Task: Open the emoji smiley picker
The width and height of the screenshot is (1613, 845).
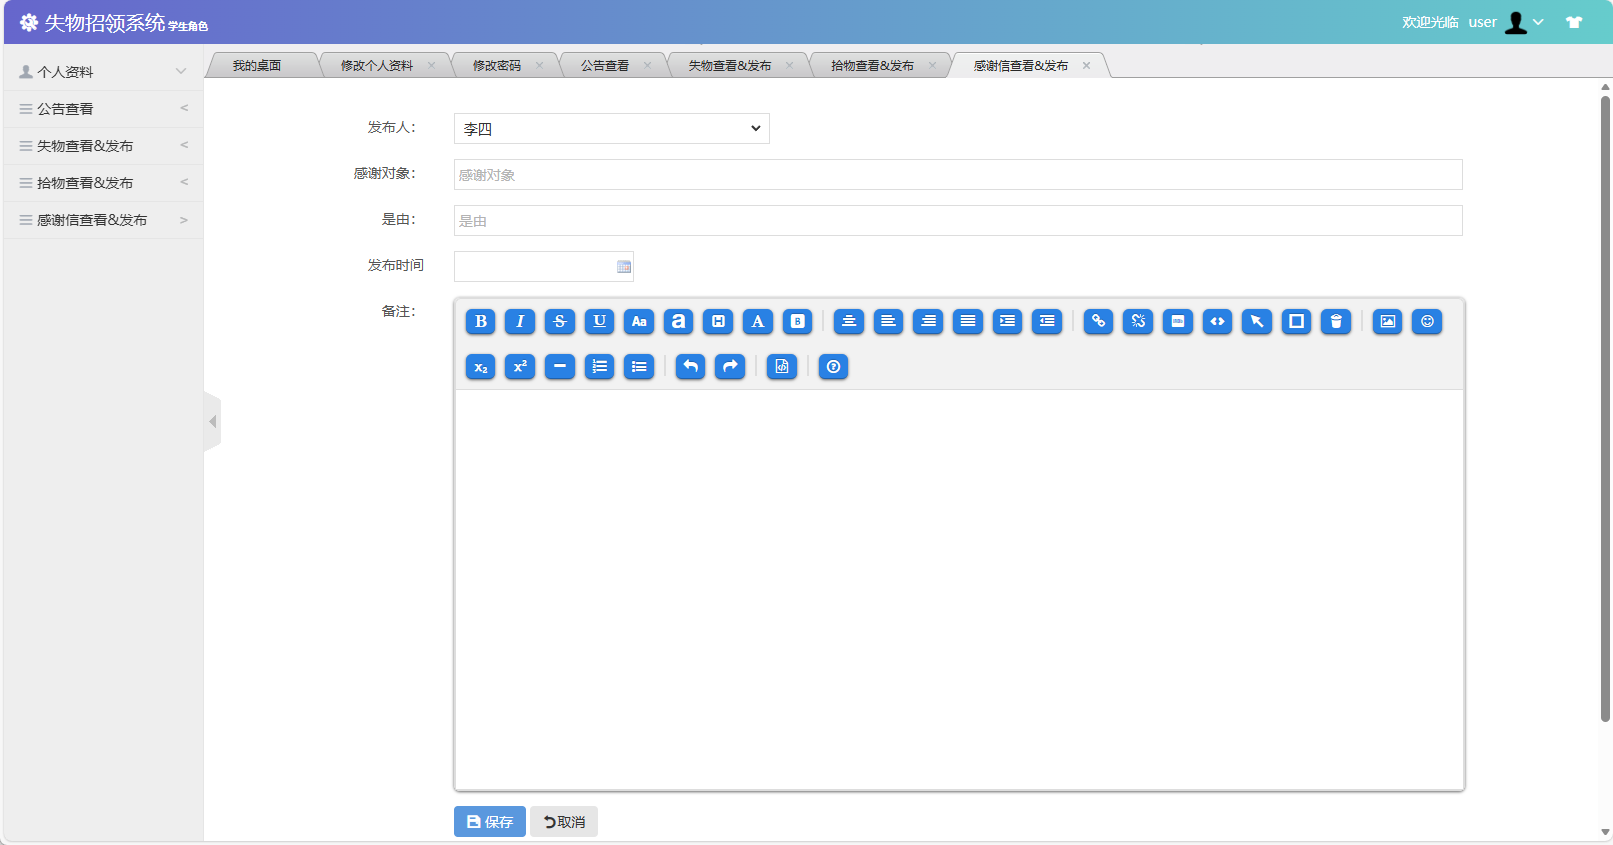Action: (x=1427, y=321)
